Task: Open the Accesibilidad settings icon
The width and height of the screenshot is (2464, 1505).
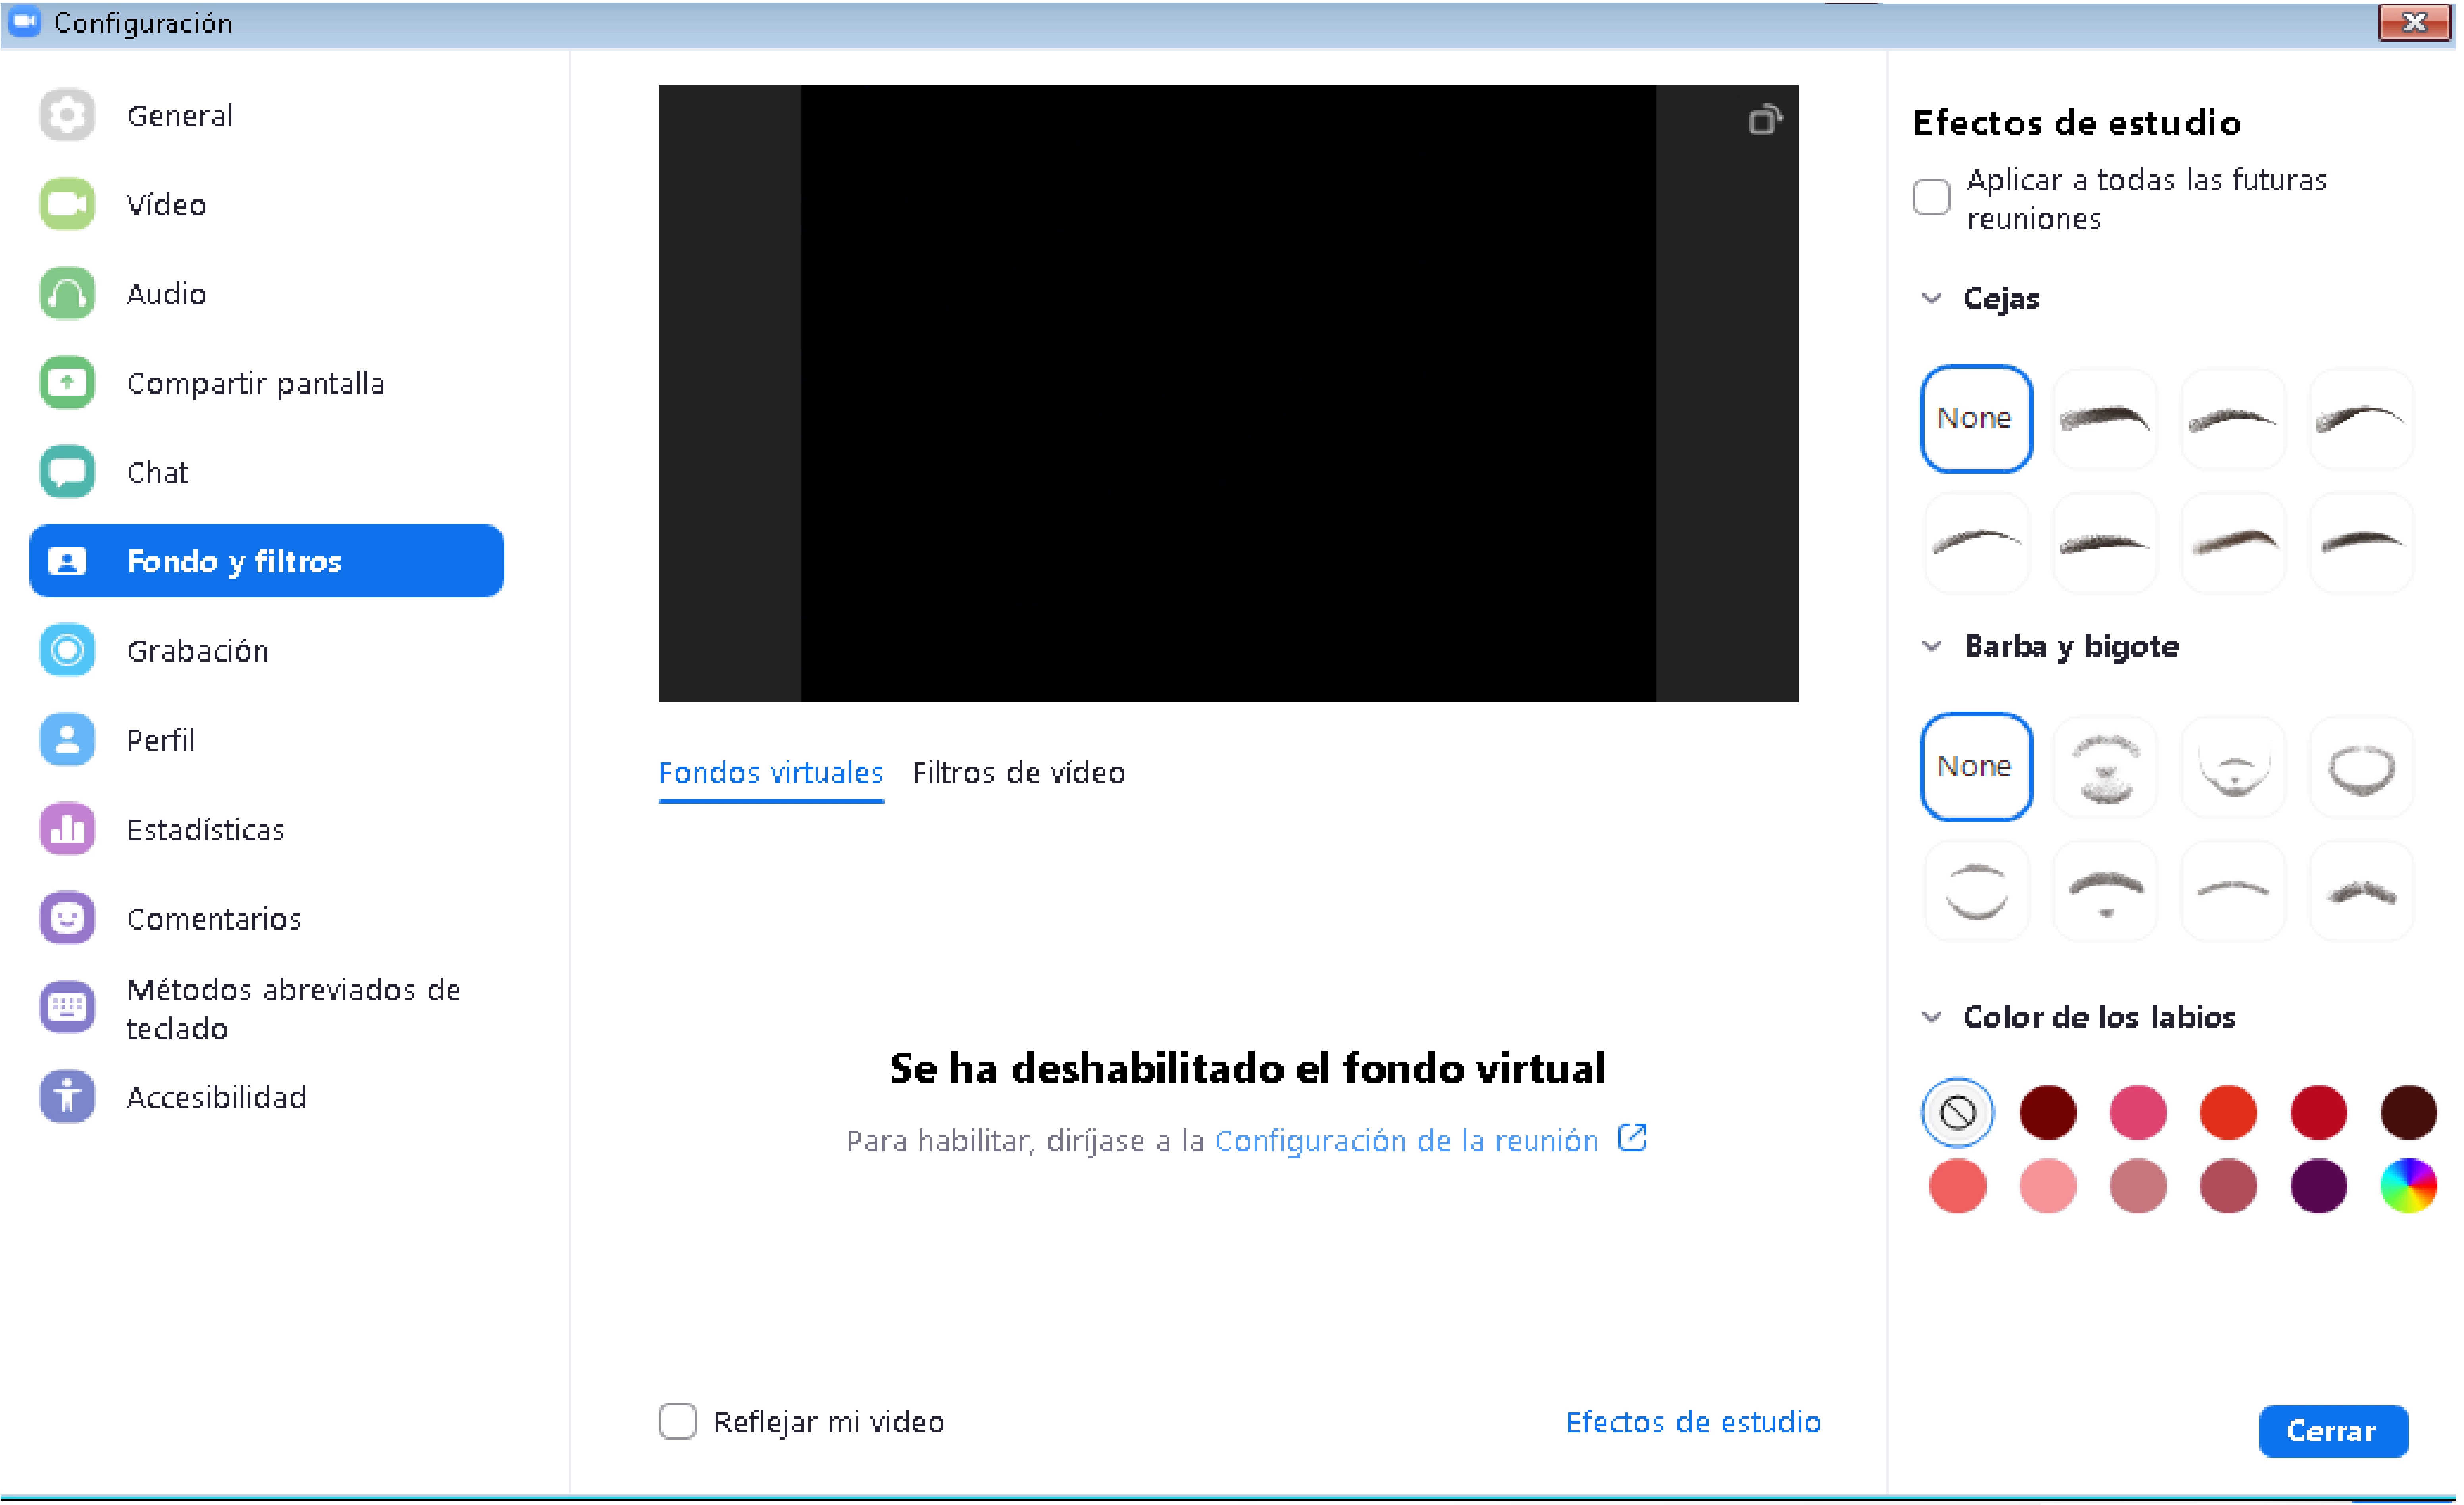Action: 67,1097
